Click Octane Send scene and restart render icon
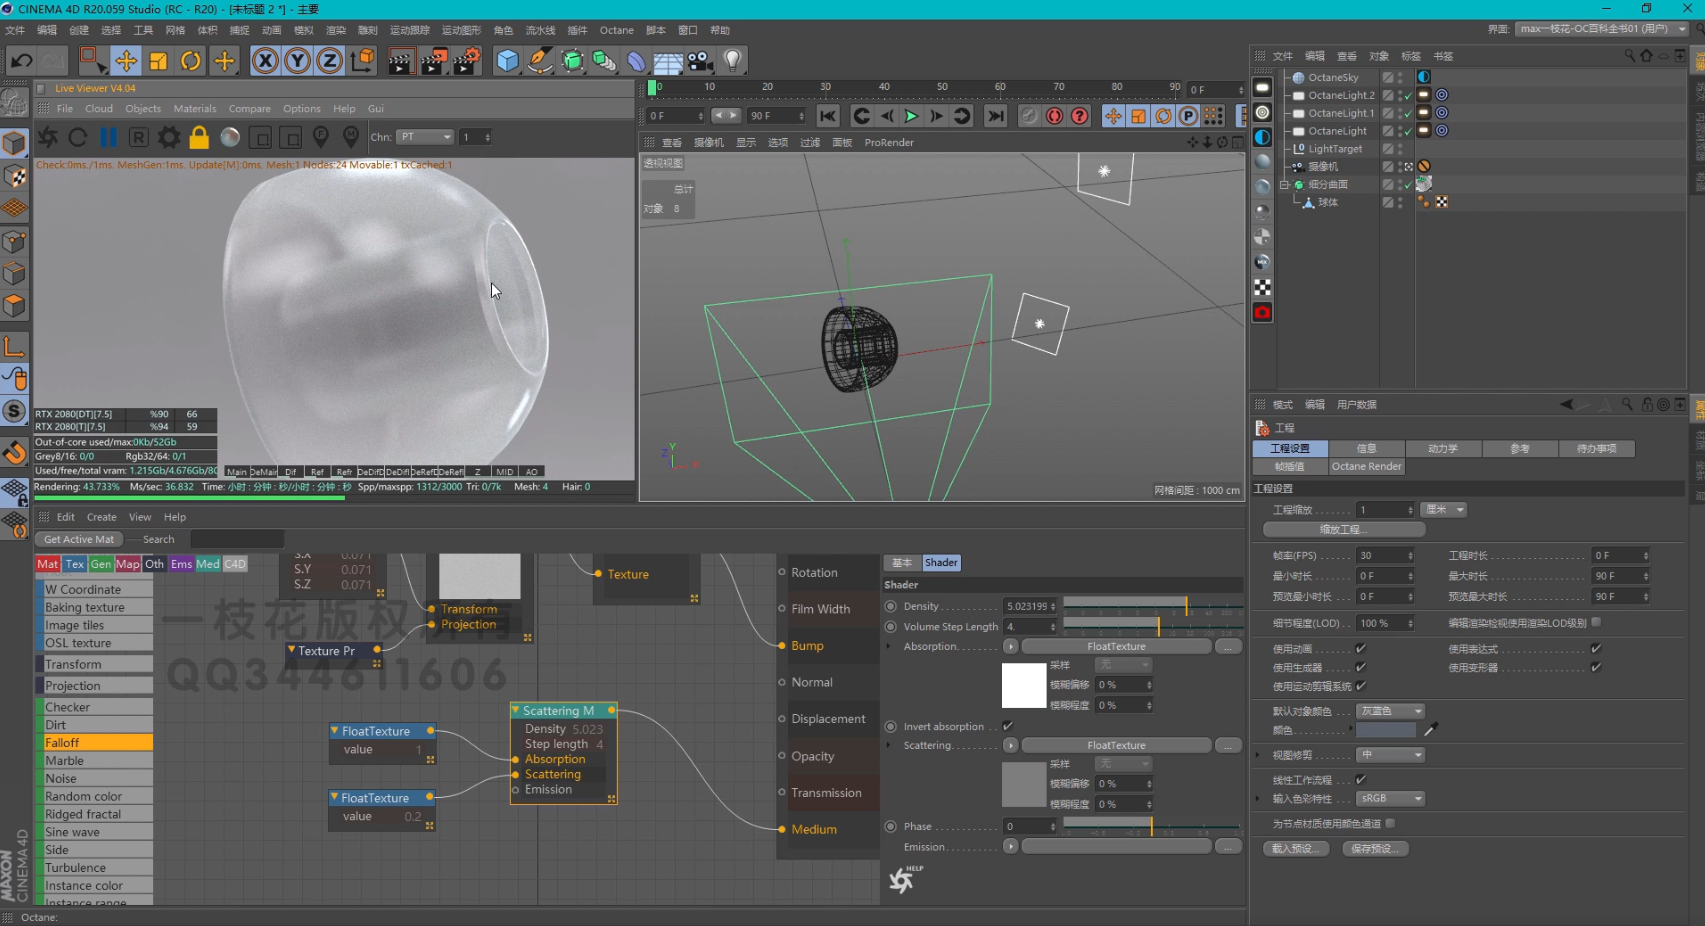The height and width of the screenshot is (926, 1705). click(47, 137)
